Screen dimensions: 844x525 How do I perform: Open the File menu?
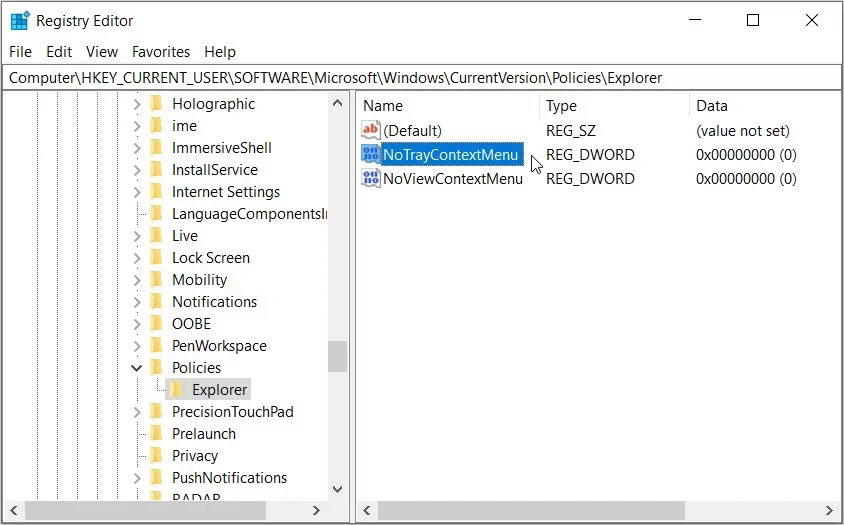[20, 52]
